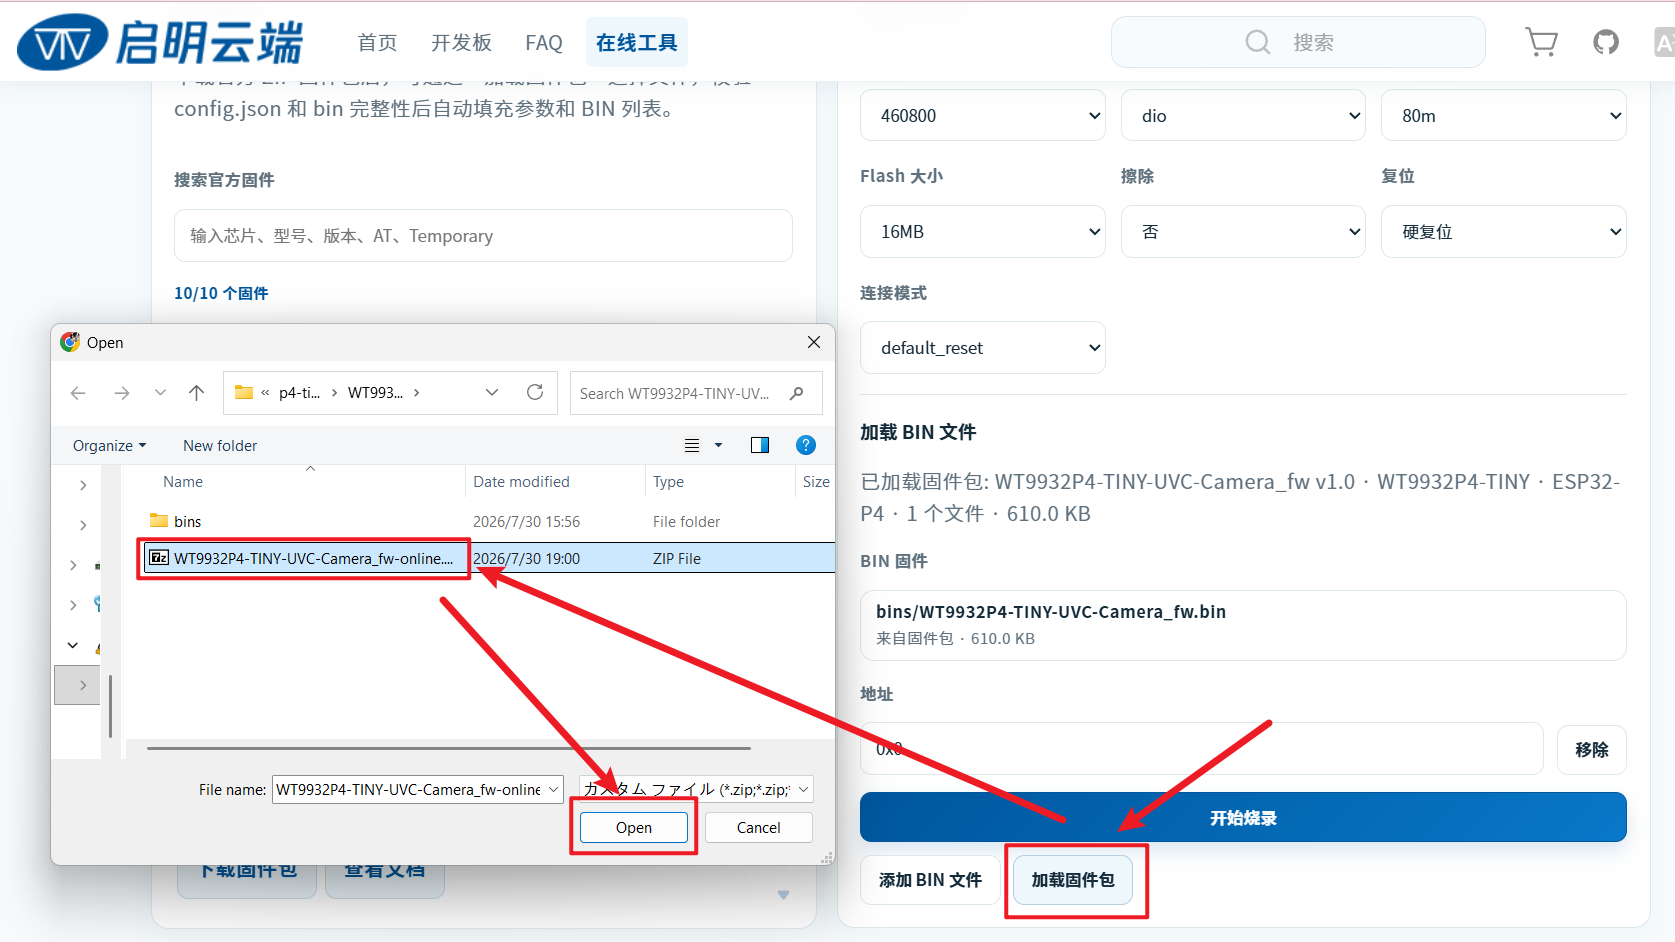Open the default_reset connection mode dropdown

[x=983, y=347]
